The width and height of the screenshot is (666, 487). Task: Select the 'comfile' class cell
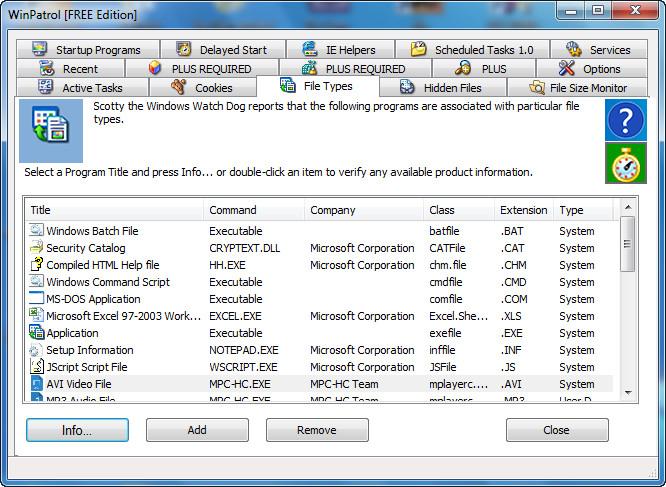(446, 299)
